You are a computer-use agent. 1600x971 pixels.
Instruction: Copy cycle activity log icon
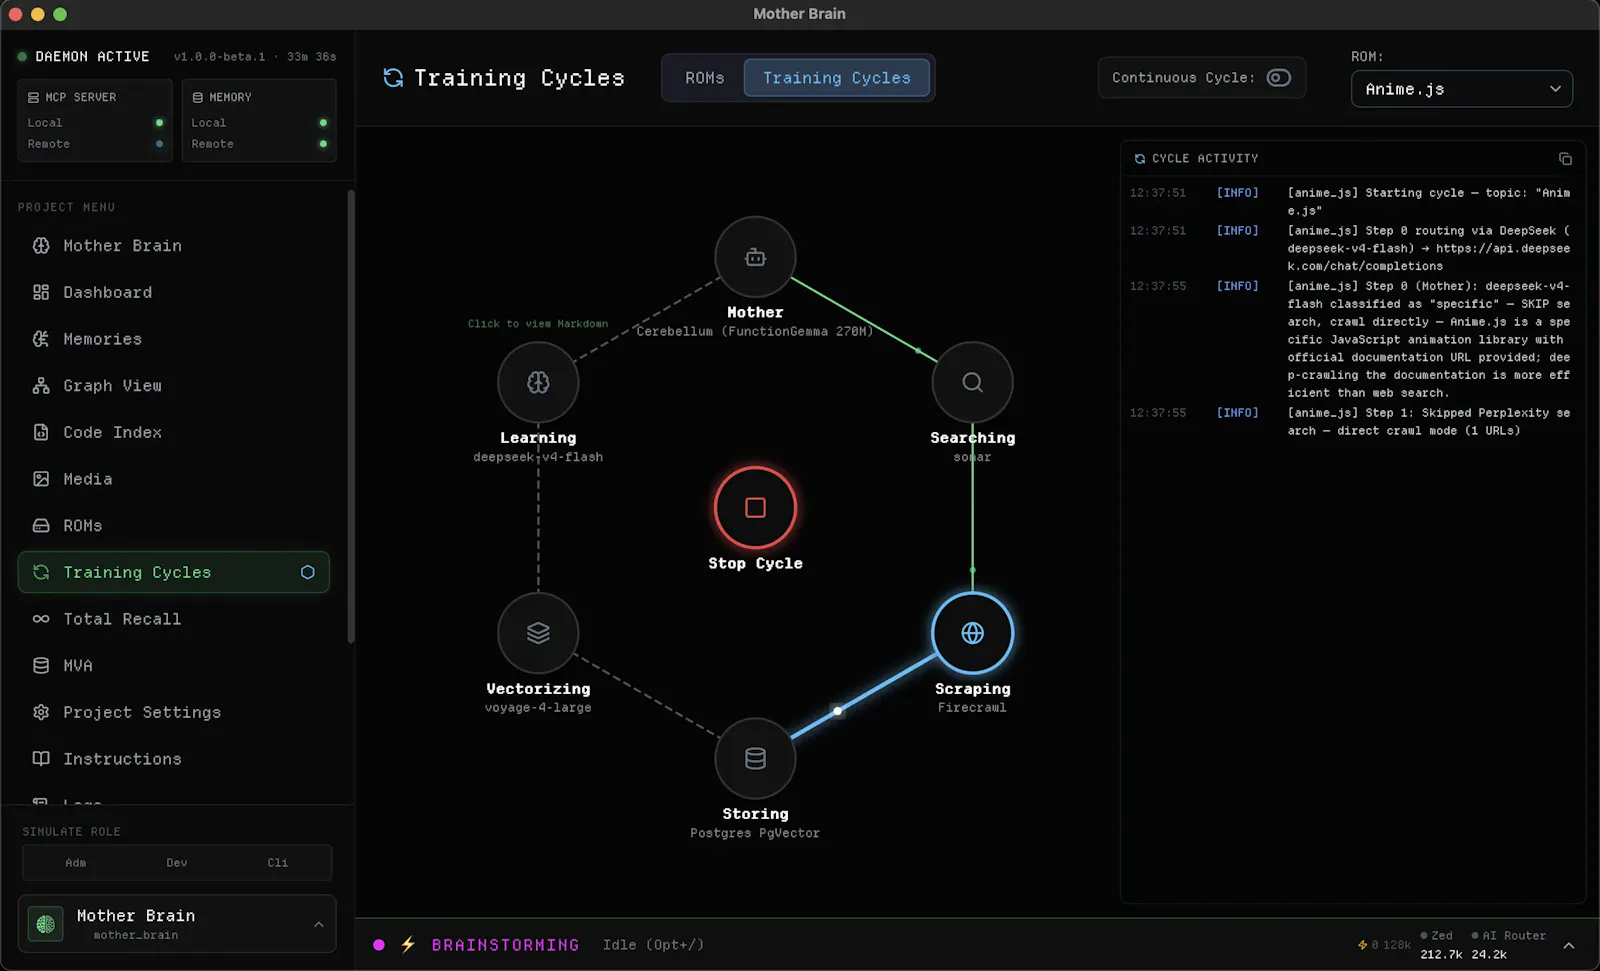(1565, 159)
